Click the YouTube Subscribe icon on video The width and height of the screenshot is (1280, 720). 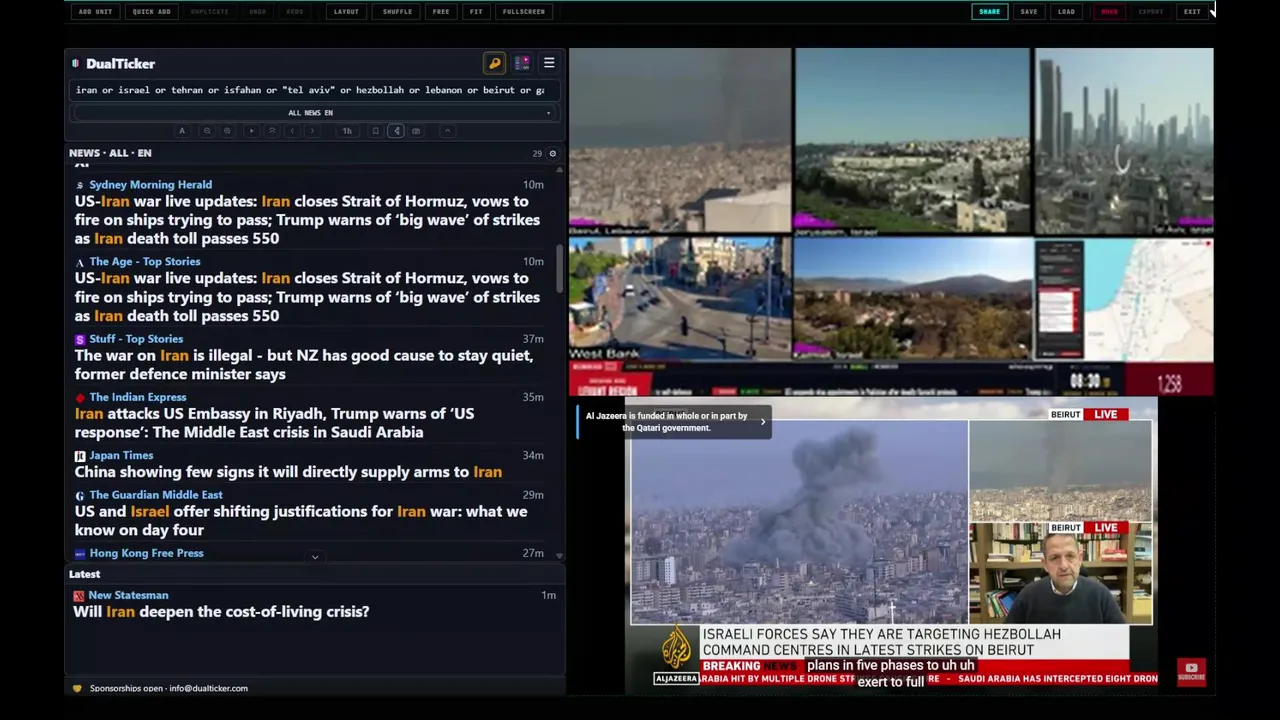click(x=1191, y=672)
